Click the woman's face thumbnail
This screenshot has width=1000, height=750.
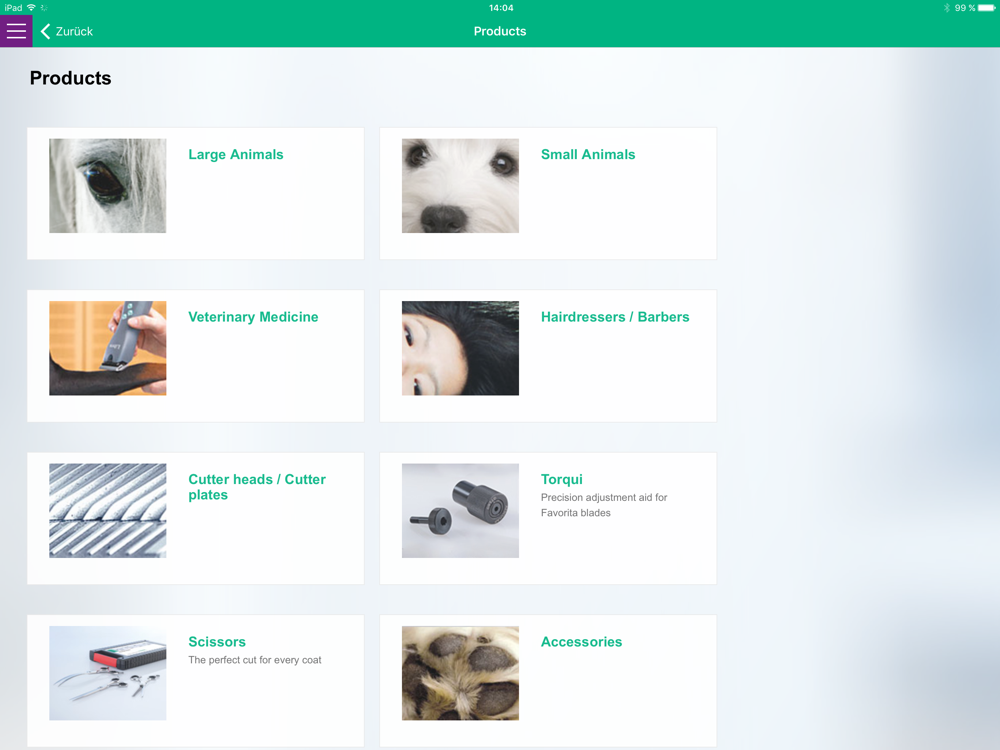tap(460, 348)
